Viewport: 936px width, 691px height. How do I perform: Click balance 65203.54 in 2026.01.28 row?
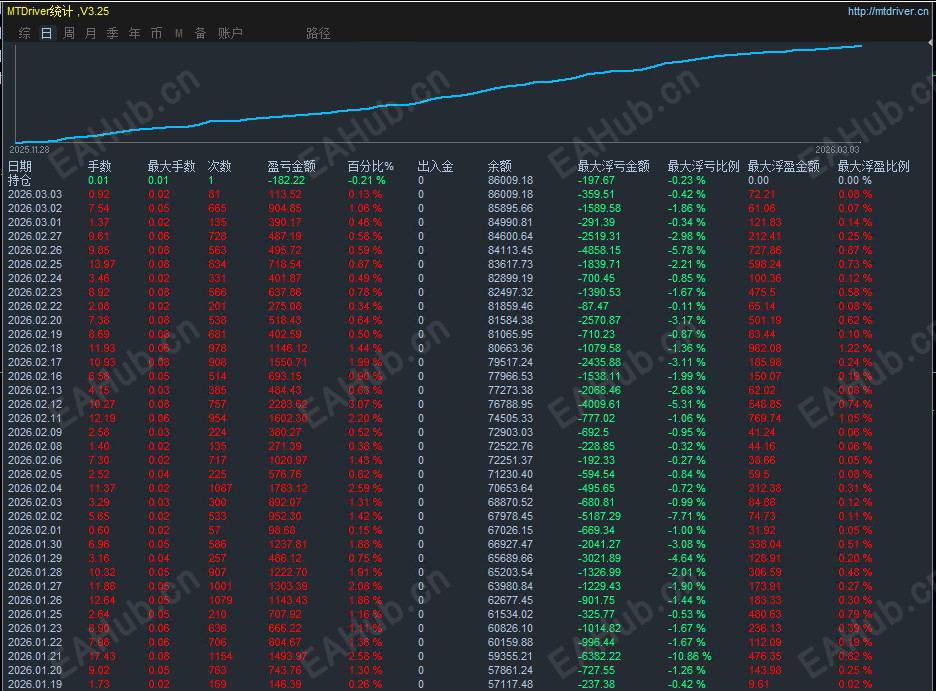click(510, 572)
